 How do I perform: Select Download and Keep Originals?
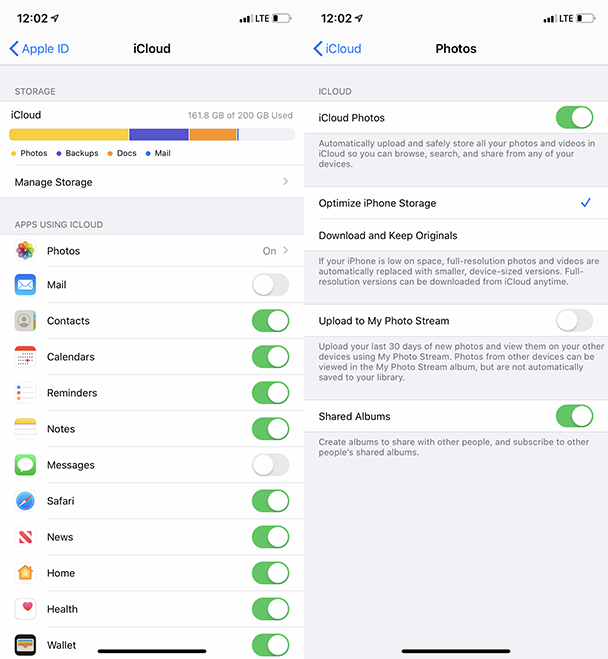click(x=456, y=235)
